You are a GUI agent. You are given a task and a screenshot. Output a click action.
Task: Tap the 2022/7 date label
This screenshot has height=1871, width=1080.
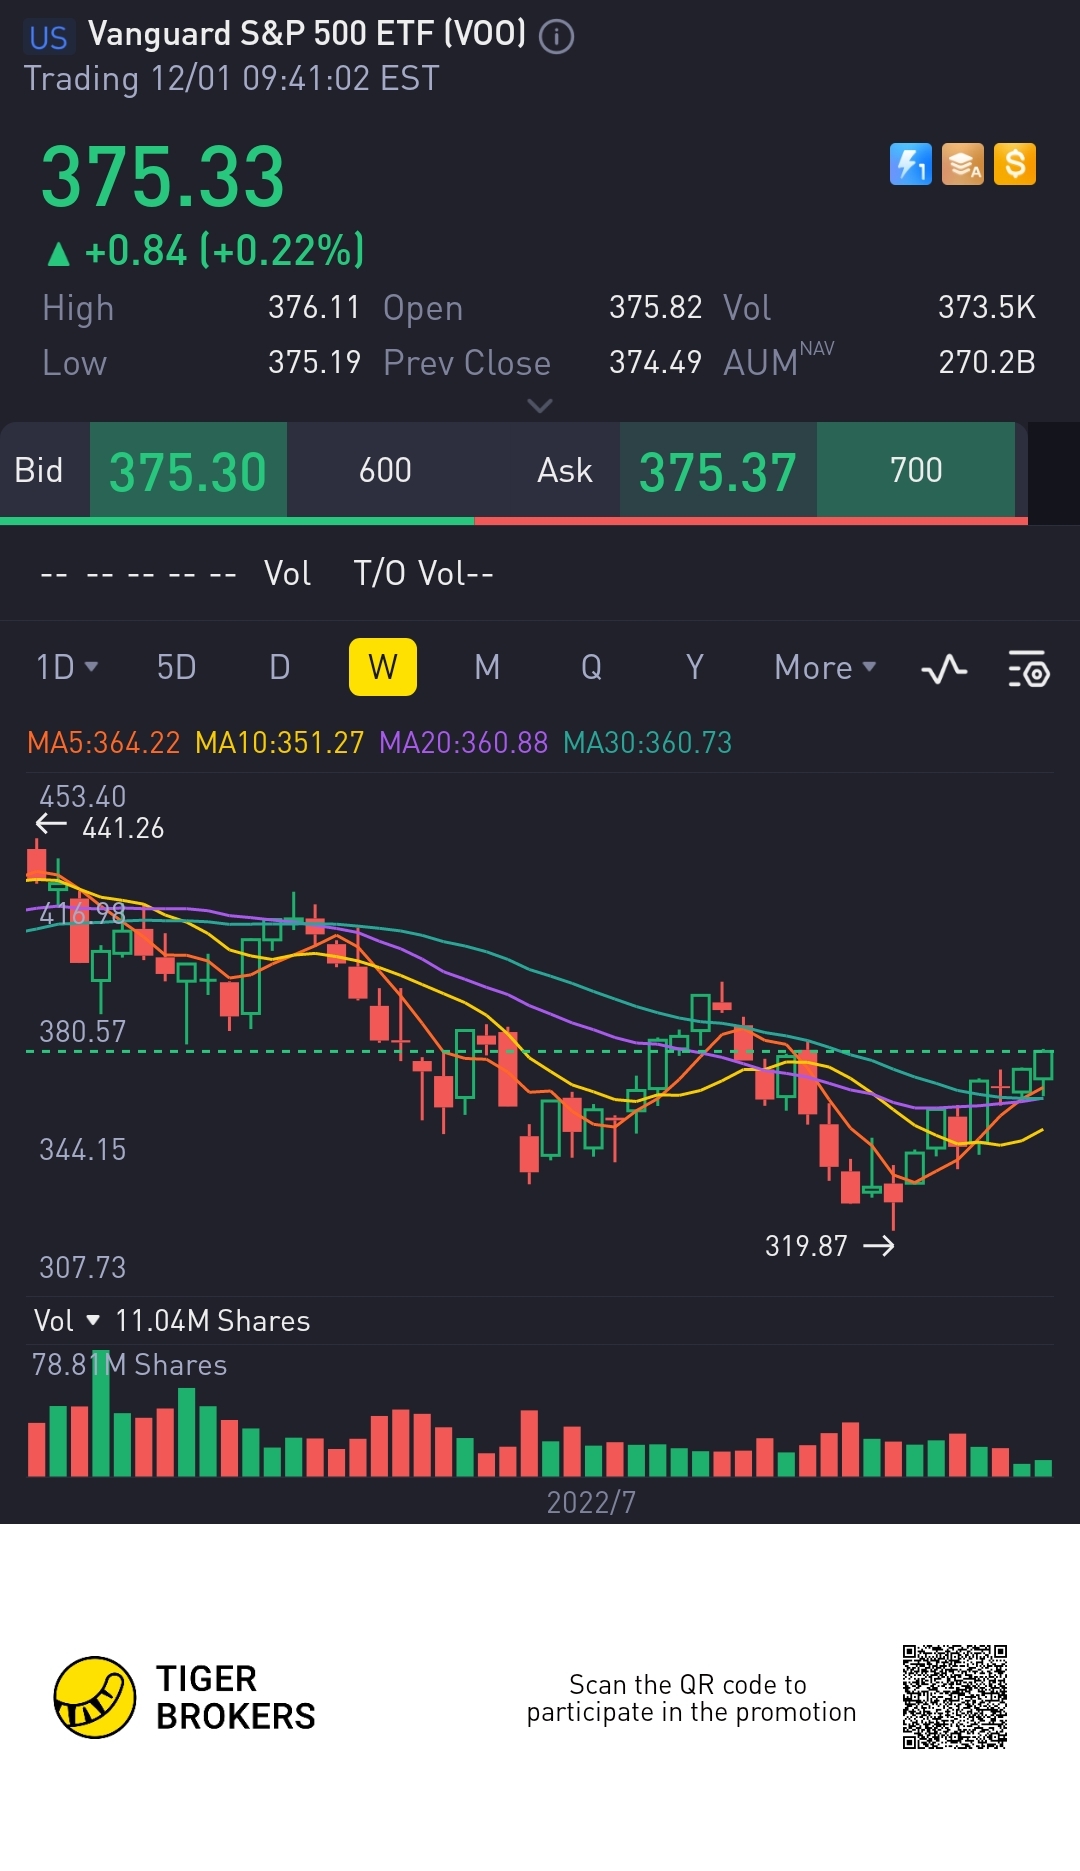pyautogui.click(x=591, y=1502)
